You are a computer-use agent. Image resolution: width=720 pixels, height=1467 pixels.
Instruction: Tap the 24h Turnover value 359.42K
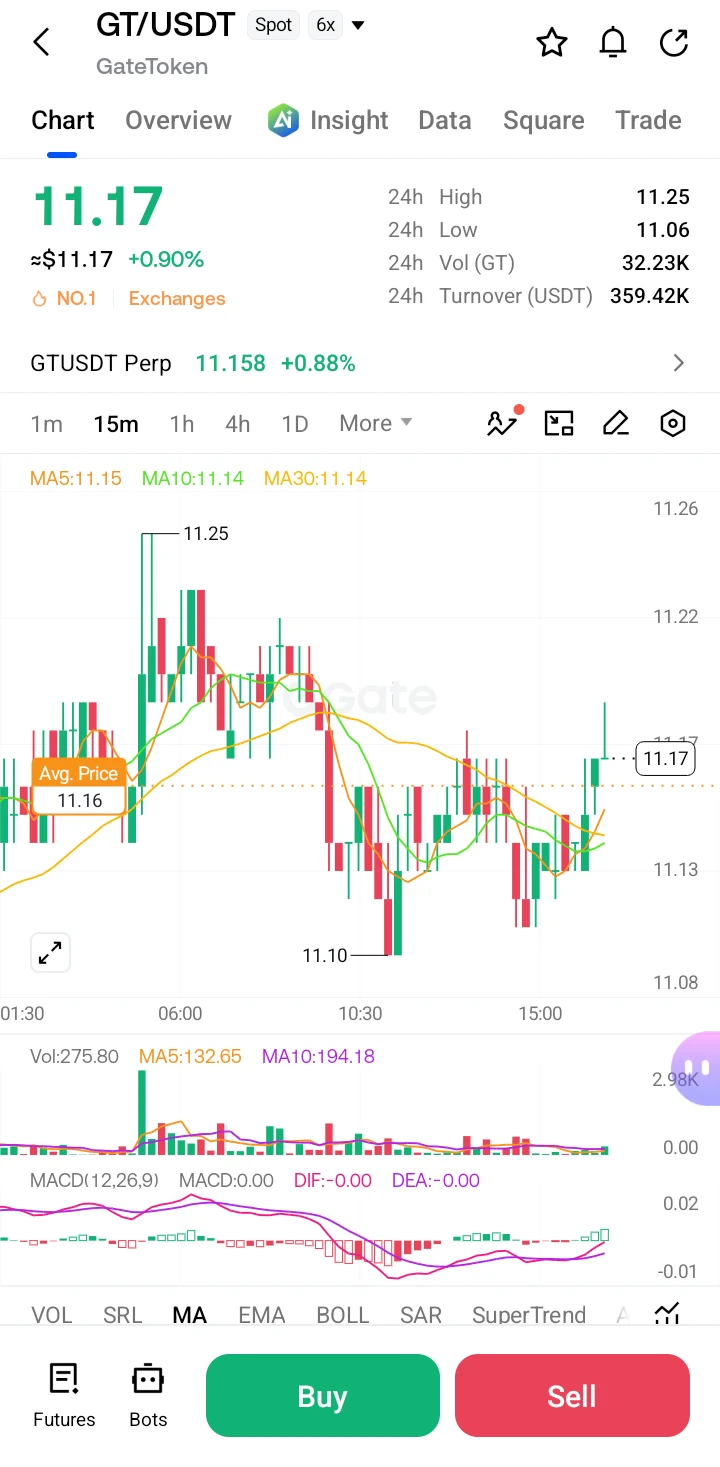point(650,296)
